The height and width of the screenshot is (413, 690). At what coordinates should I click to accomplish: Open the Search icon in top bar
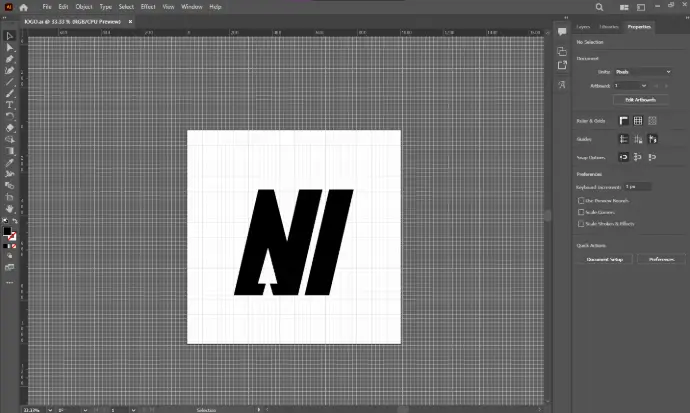pyautogui.click(x=599, y=7)
